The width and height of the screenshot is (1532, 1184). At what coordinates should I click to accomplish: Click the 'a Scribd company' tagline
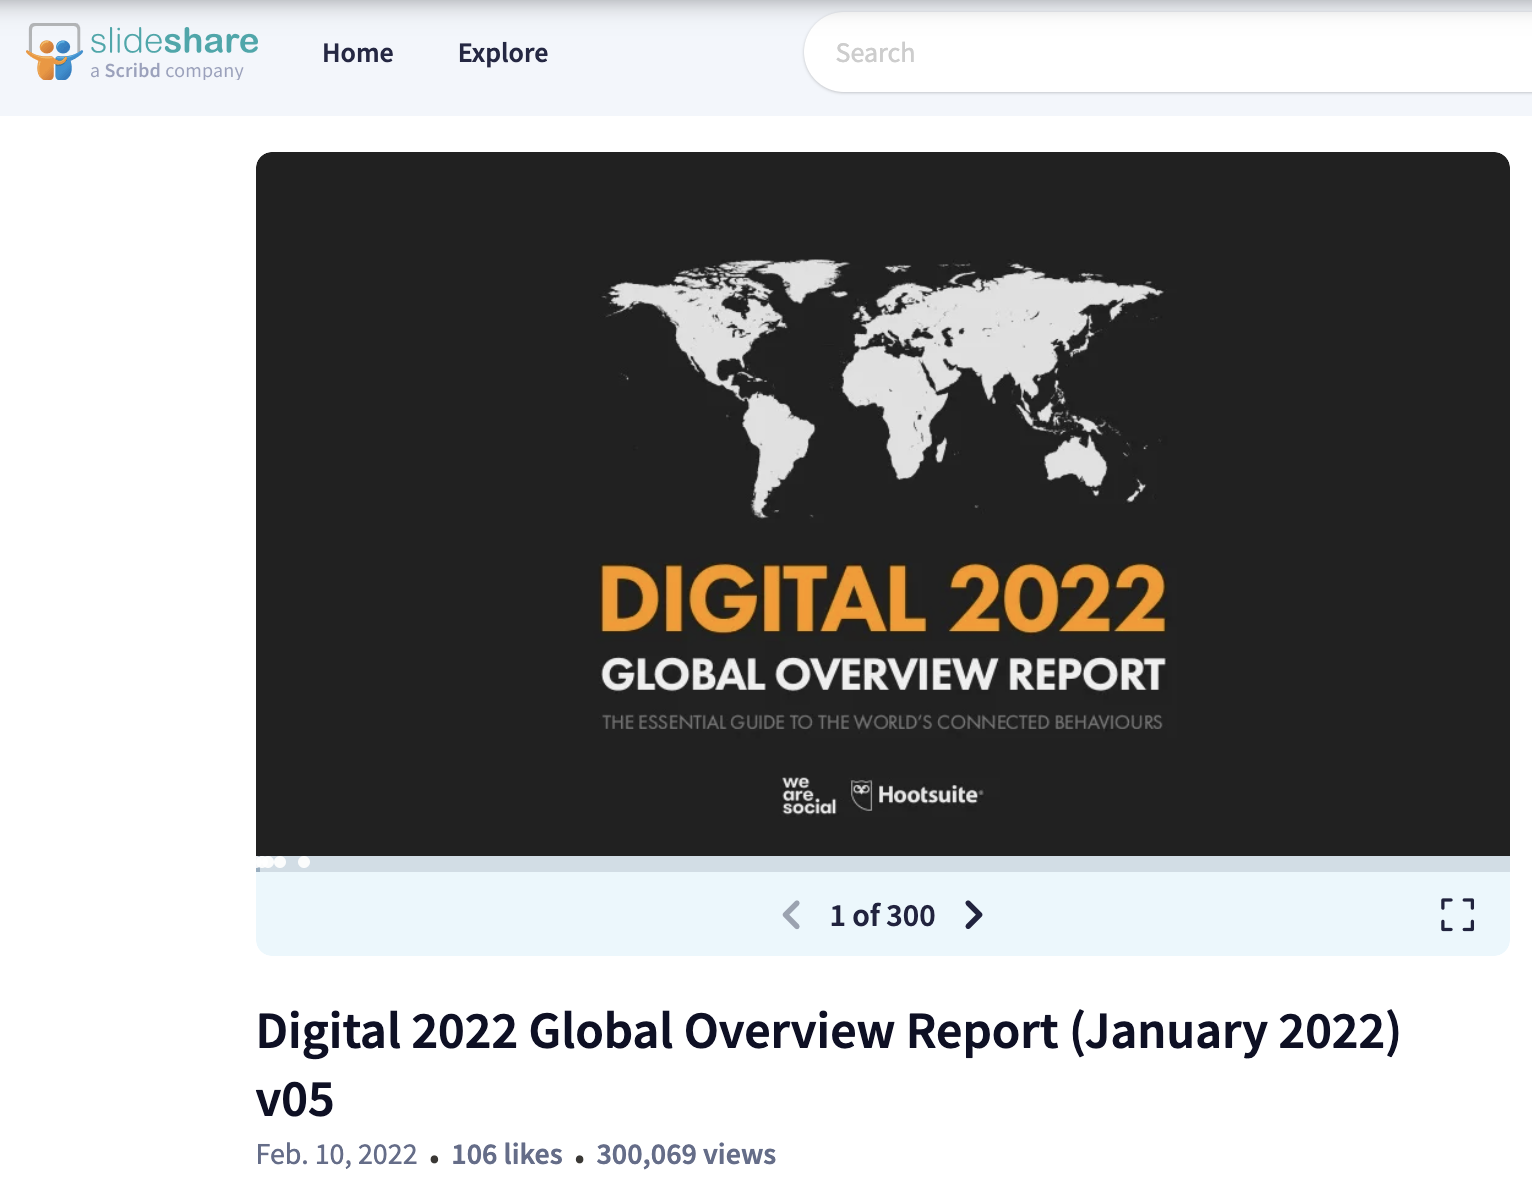pos(167,71)
